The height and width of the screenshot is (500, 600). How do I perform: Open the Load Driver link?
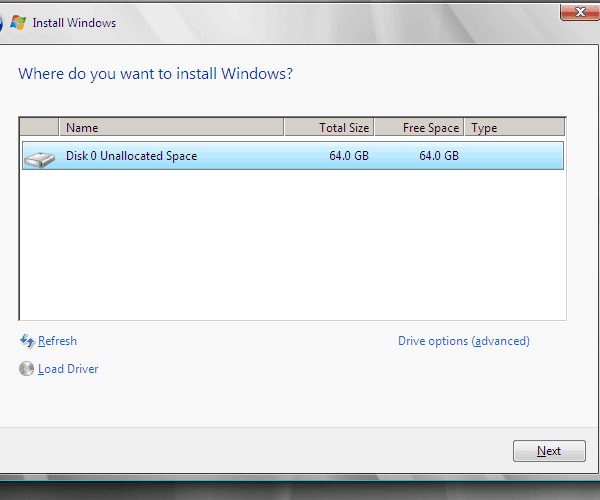click(x=68, y=369)
